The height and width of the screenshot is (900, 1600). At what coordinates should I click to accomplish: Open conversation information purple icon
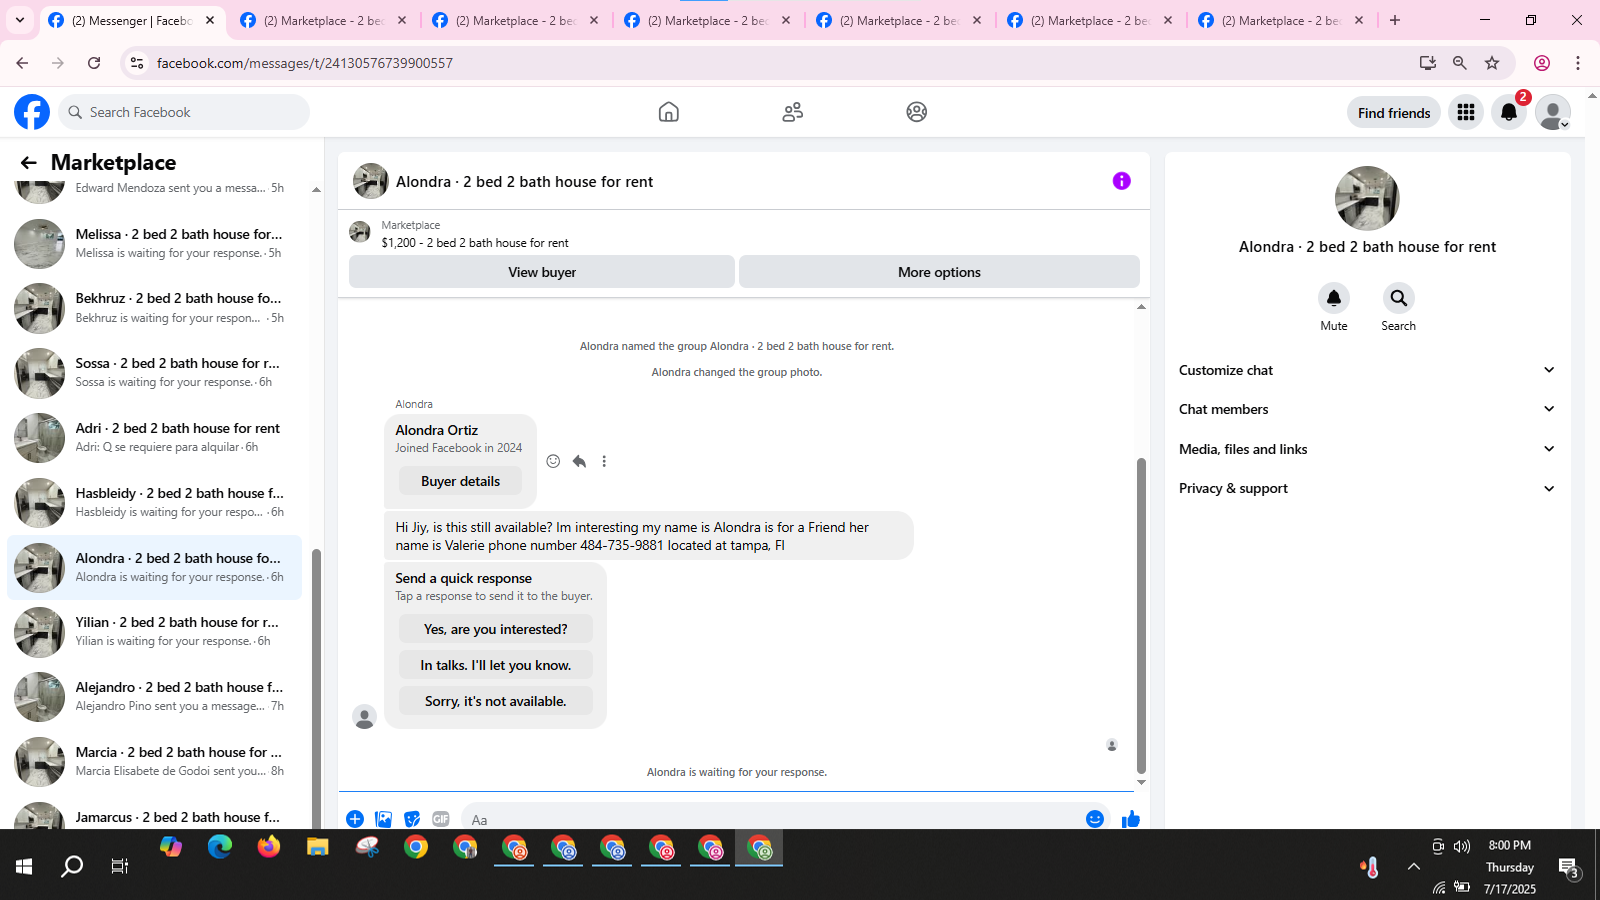1122,181
